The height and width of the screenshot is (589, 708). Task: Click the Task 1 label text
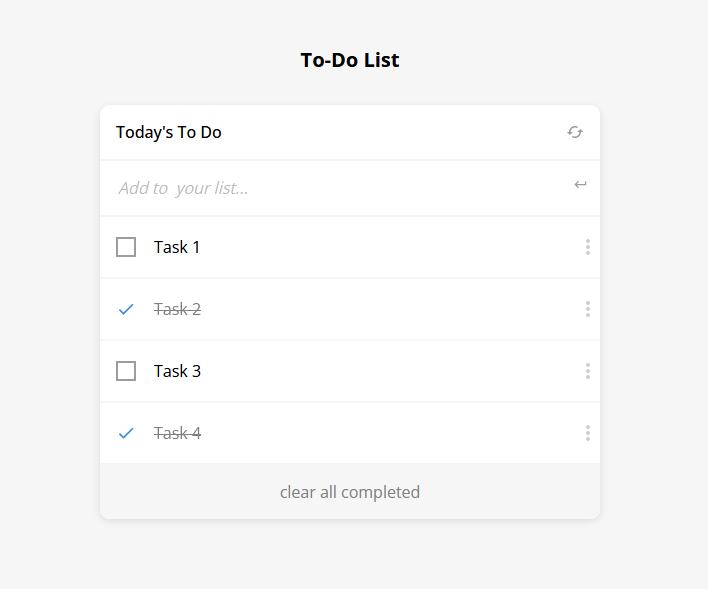[177, 247]
